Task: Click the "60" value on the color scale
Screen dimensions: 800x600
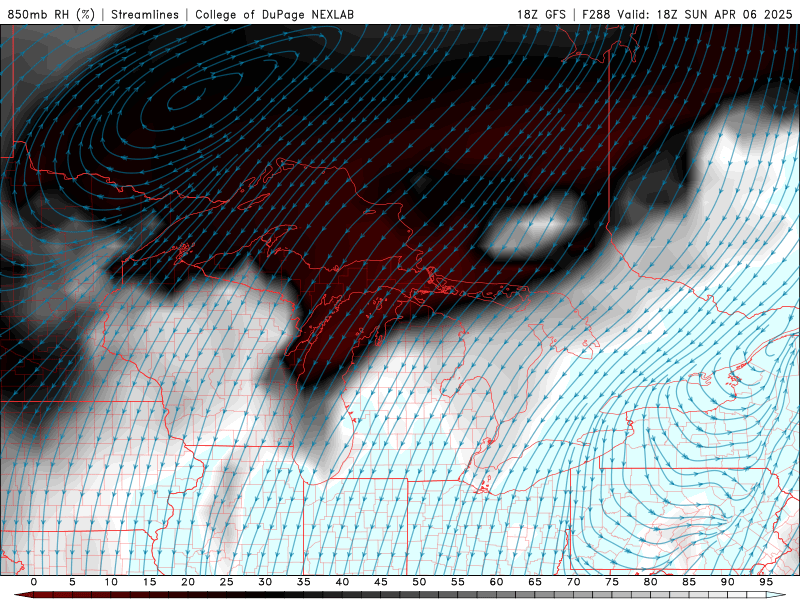Action: click(496, 582)
